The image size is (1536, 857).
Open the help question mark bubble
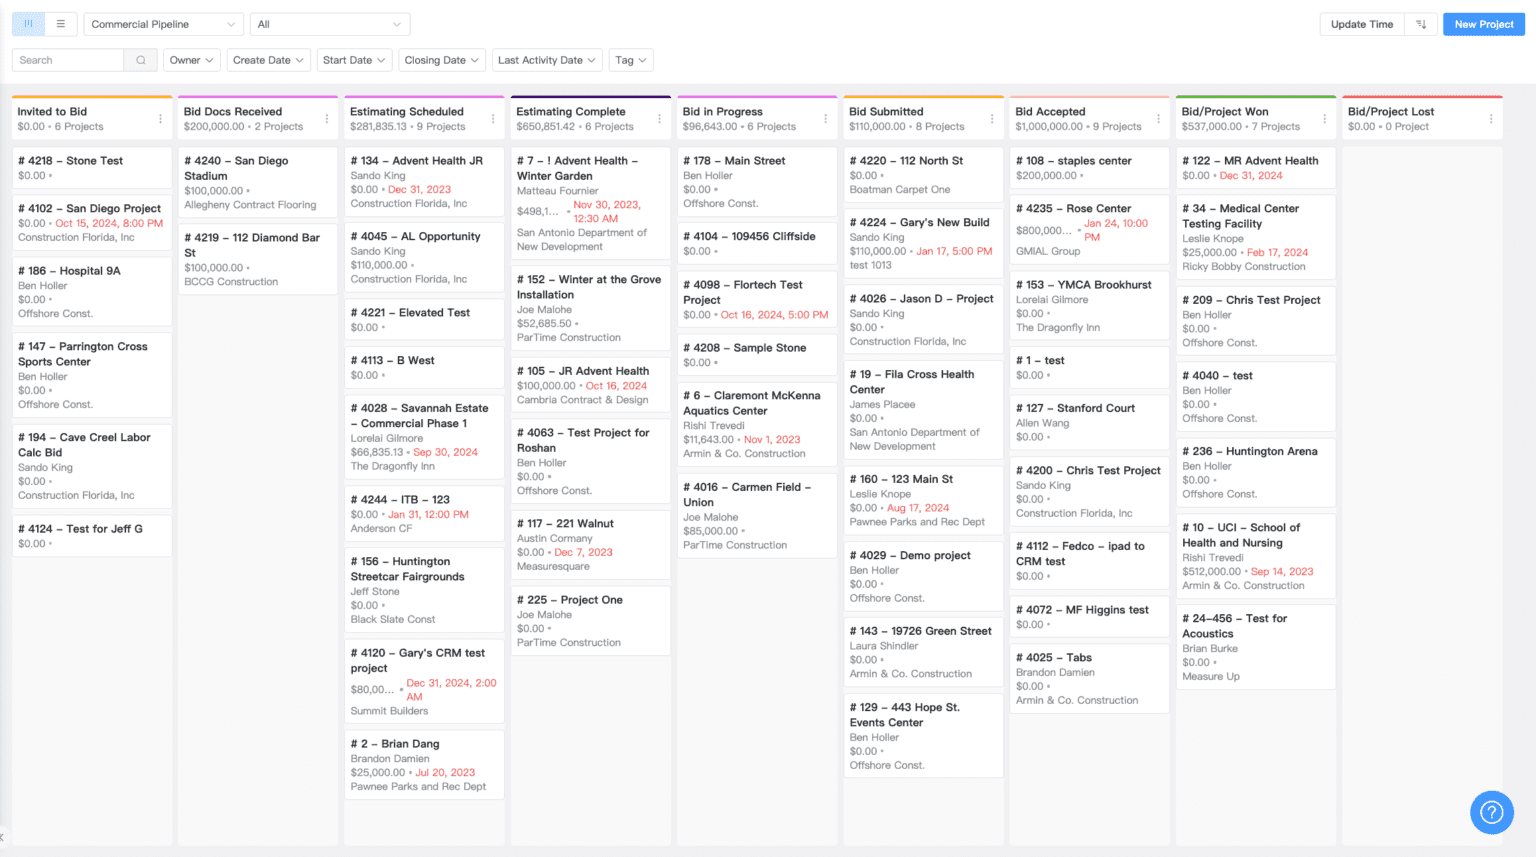coord(1491,812)
